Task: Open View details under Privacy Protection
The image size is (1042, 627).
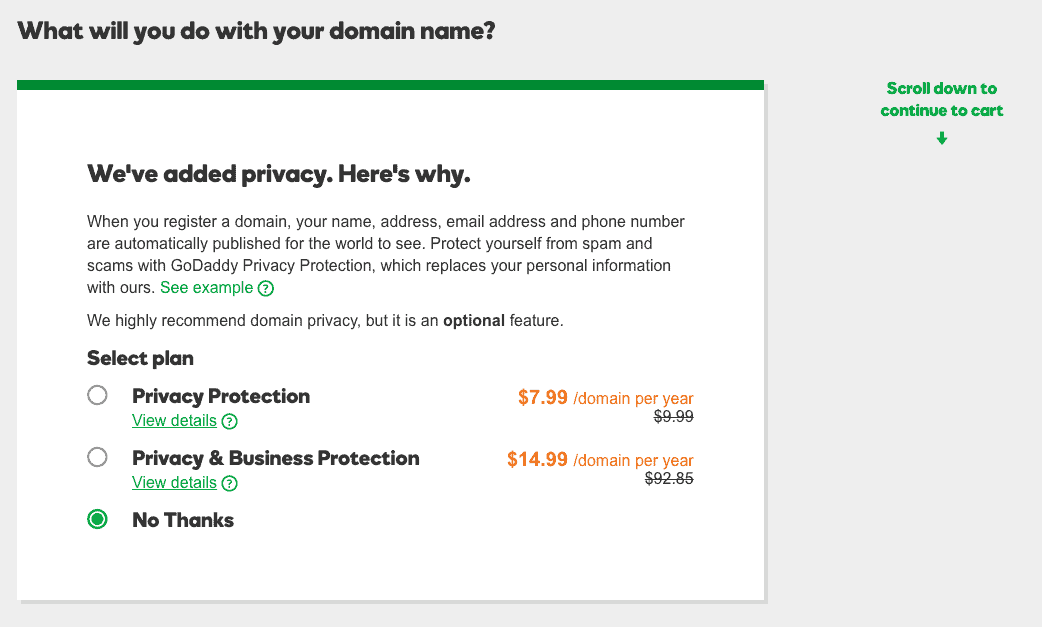Action: (174, 420)
